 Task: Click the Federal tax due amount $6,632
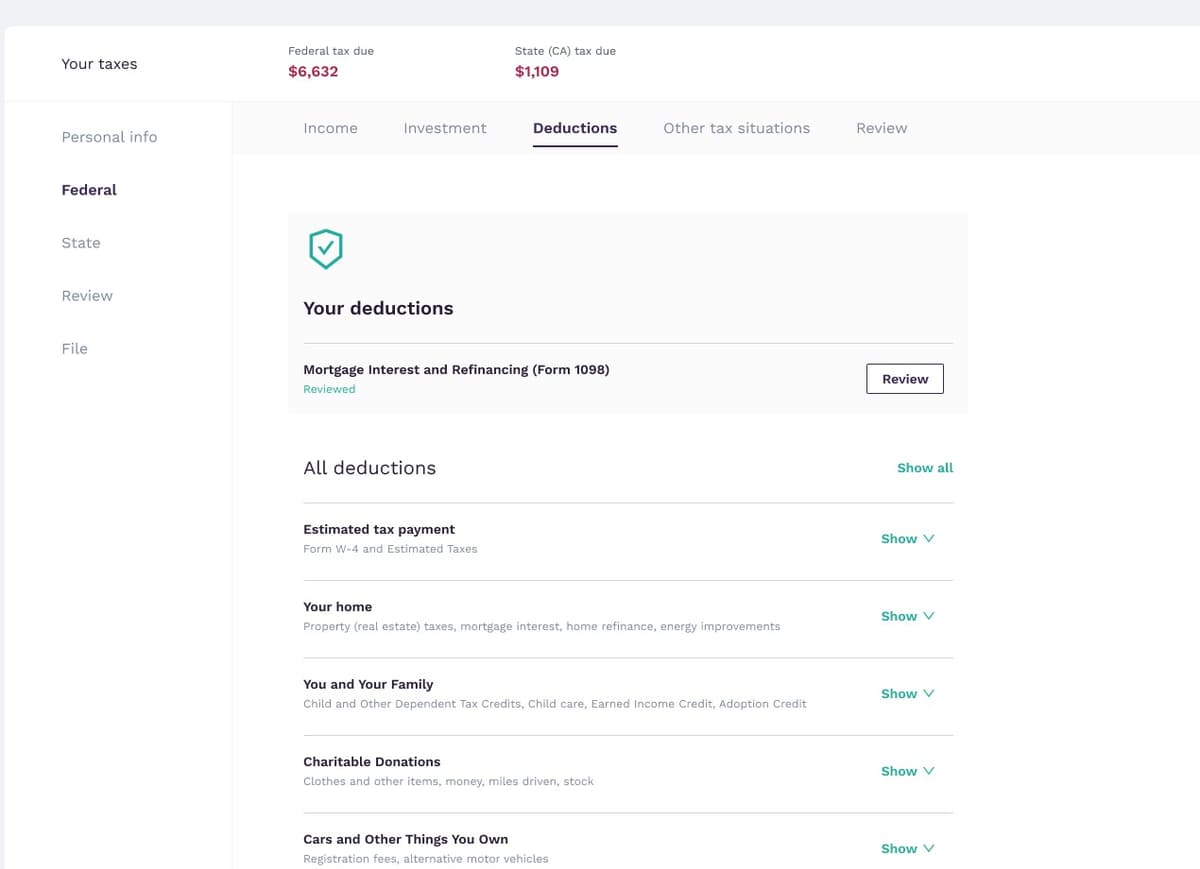pyautogui.click(x=313, y=72)
